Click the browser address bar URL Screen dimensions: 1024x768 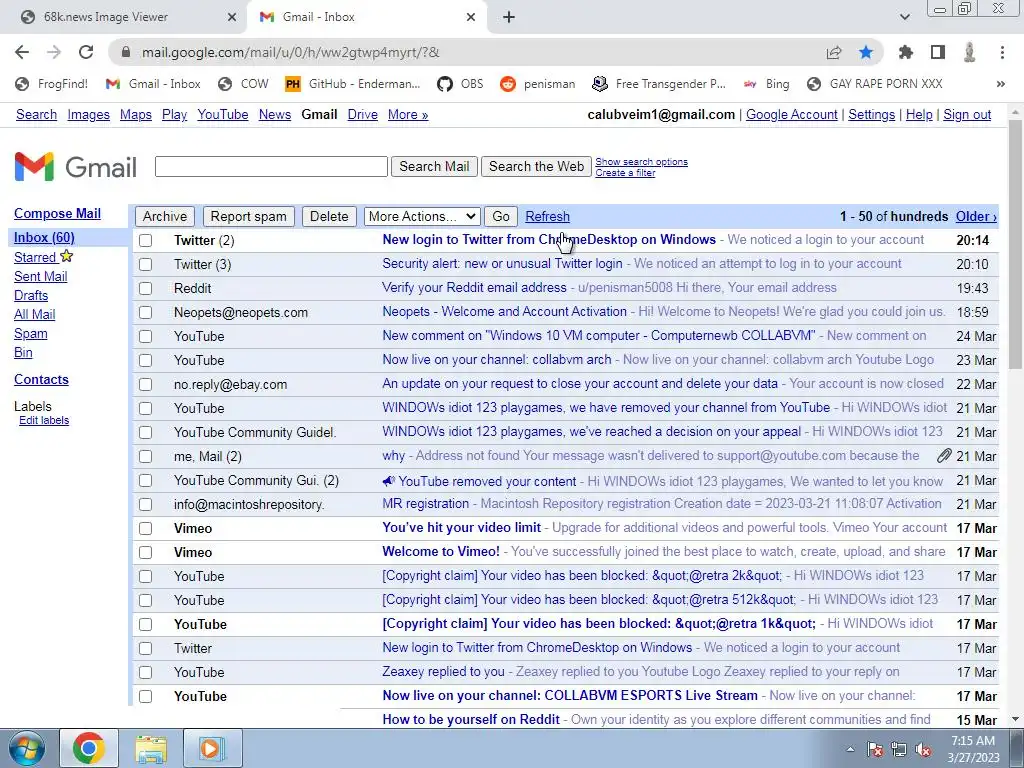point(291,52)
